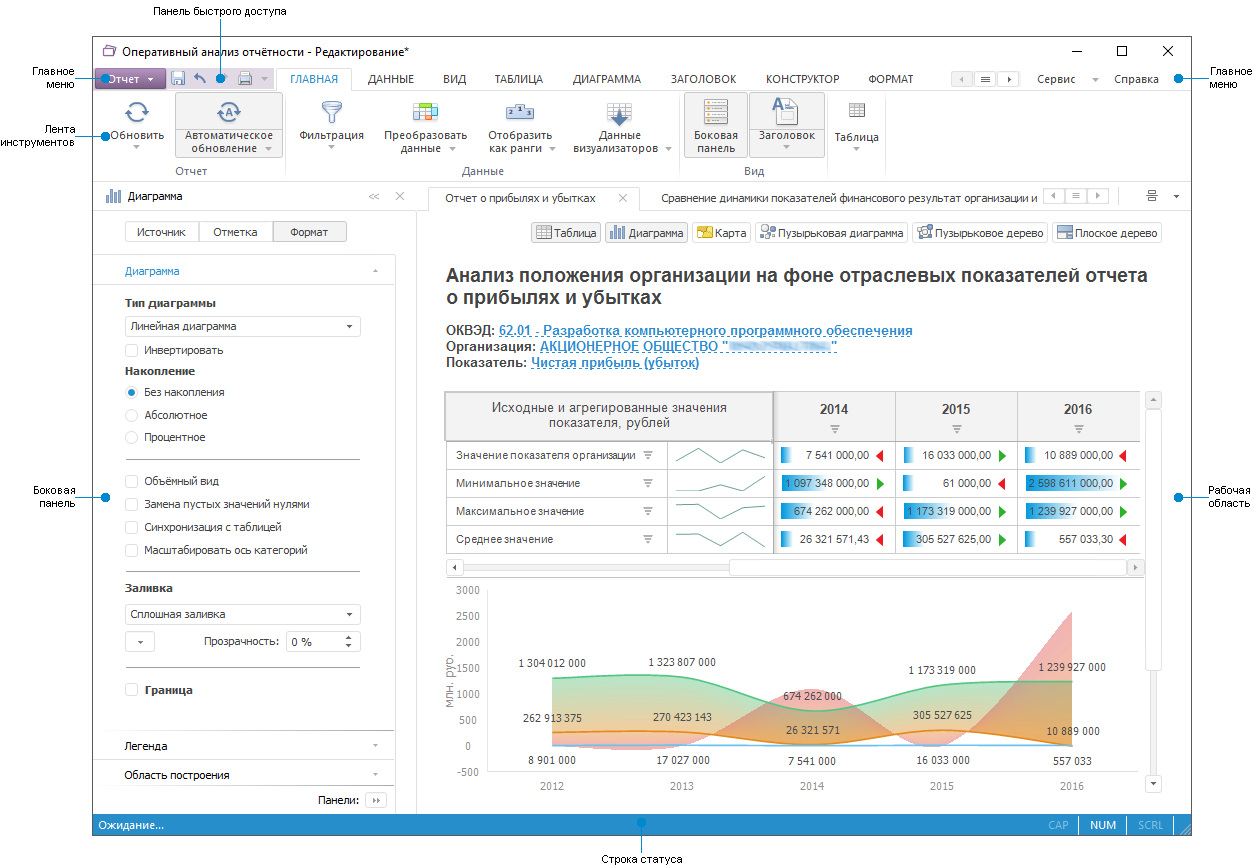
Task: Click the Чистая прибыль (убыток) link
Action: 615,363
